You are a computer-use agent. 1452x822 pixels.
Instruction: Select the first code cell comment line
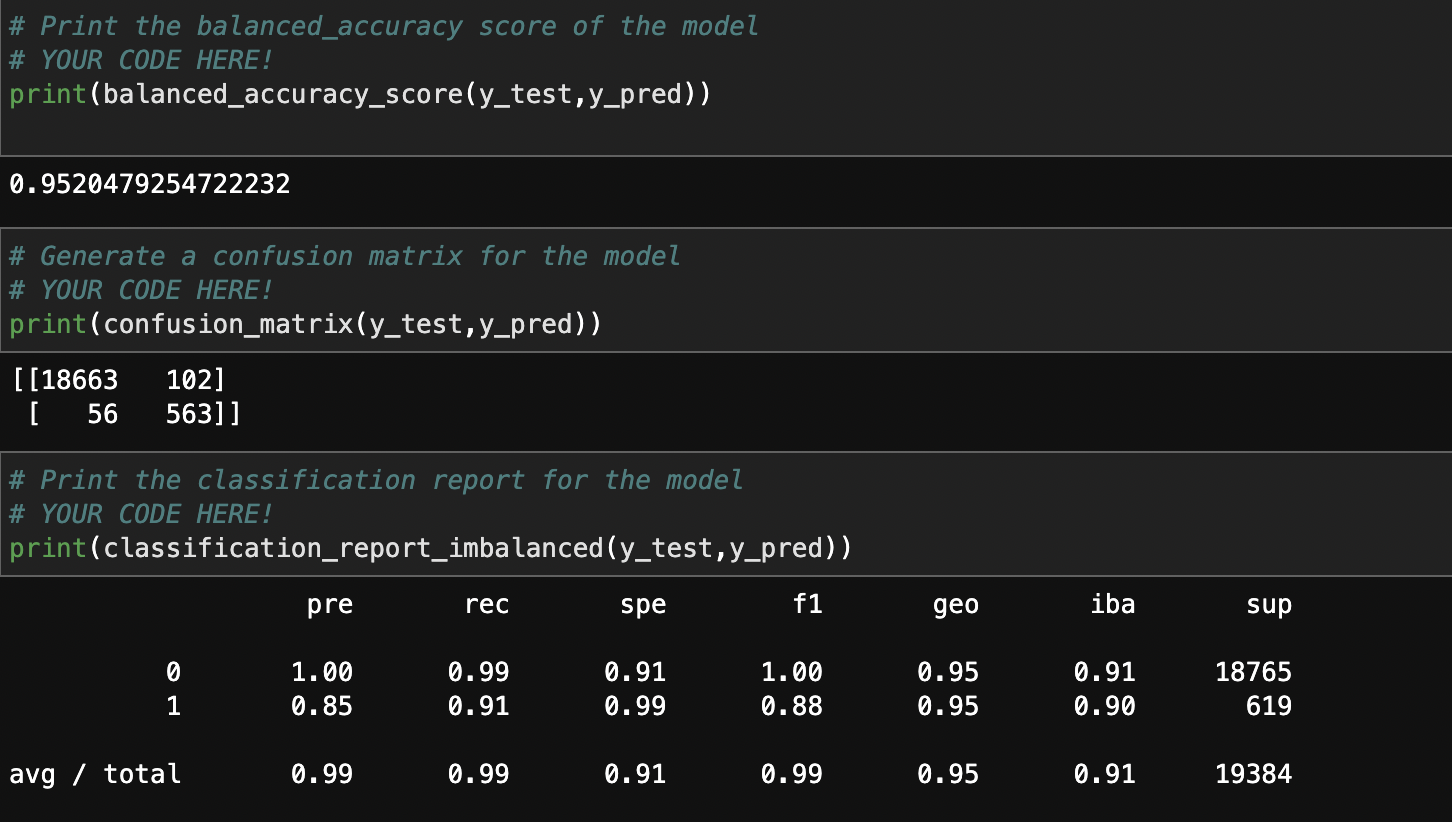point(380,26)
